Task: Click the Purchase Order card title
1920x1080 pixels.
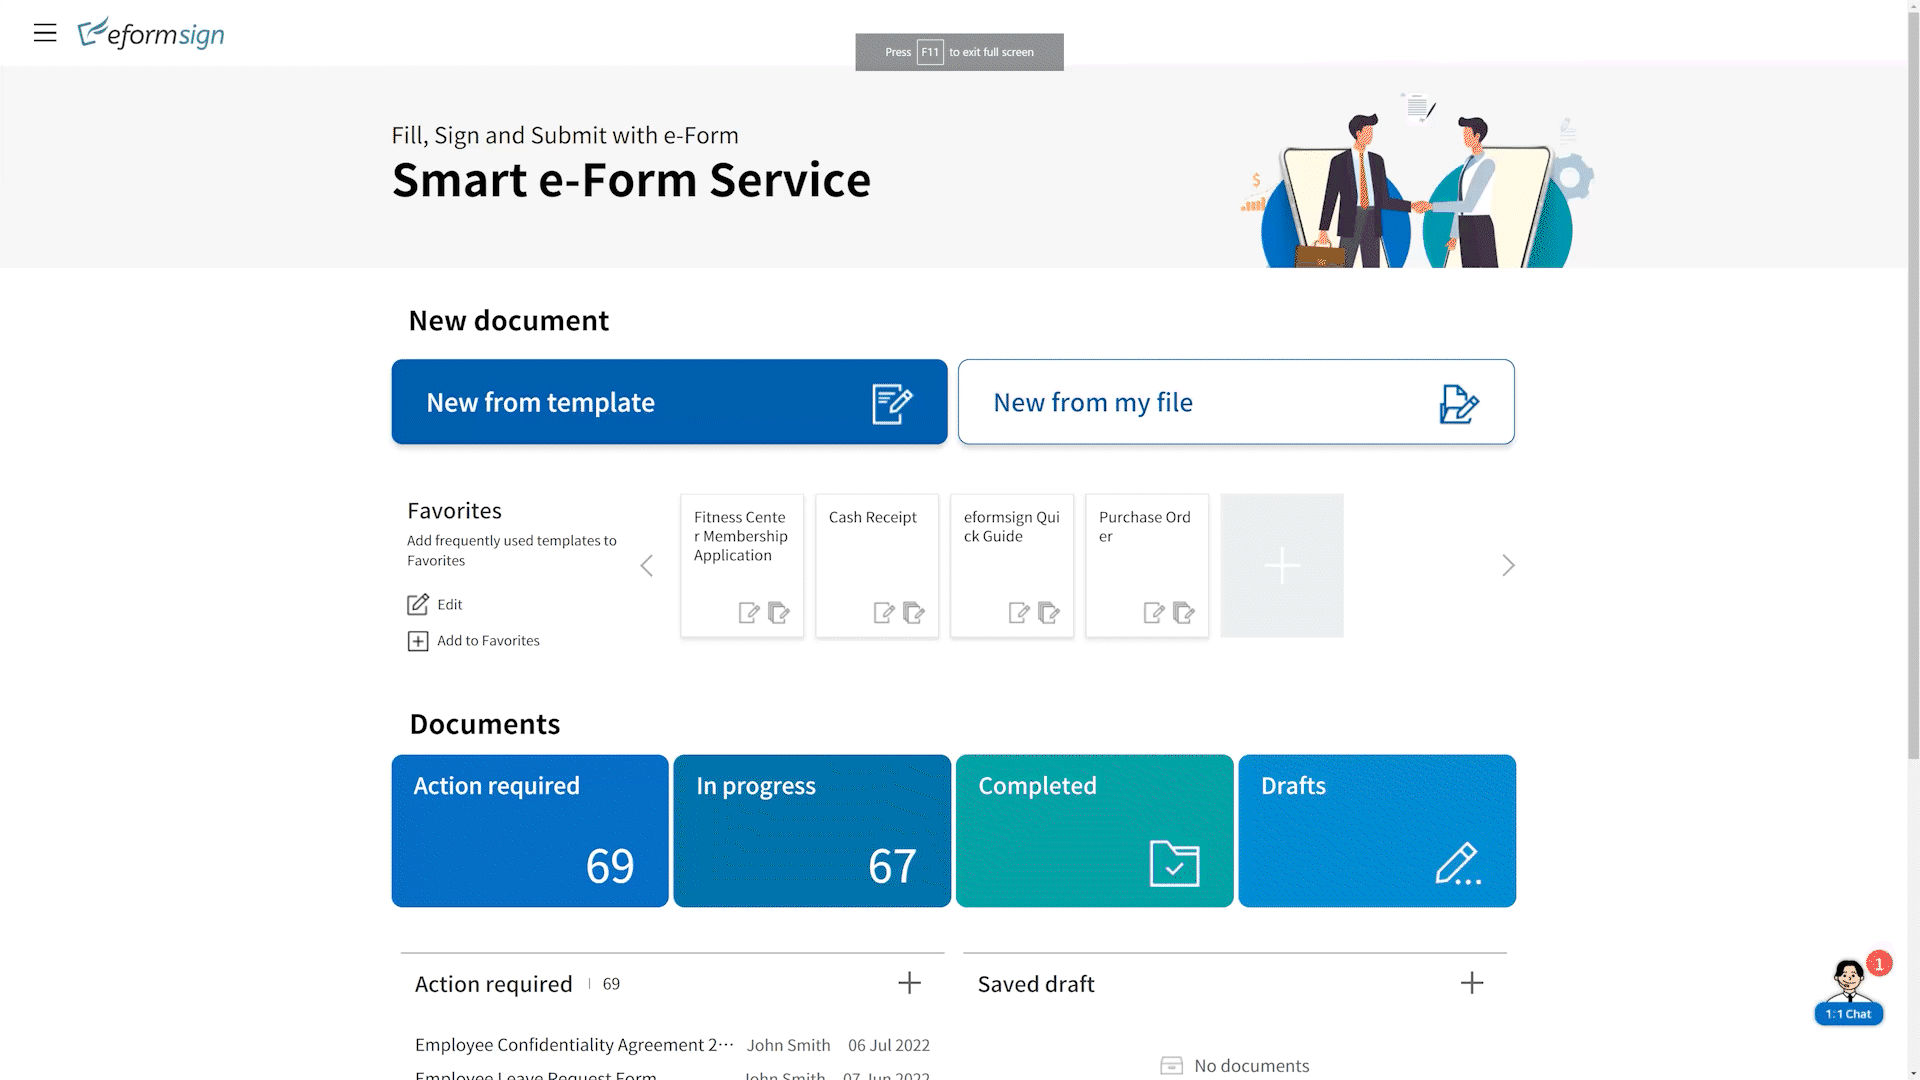Action: click(1145, 526)
